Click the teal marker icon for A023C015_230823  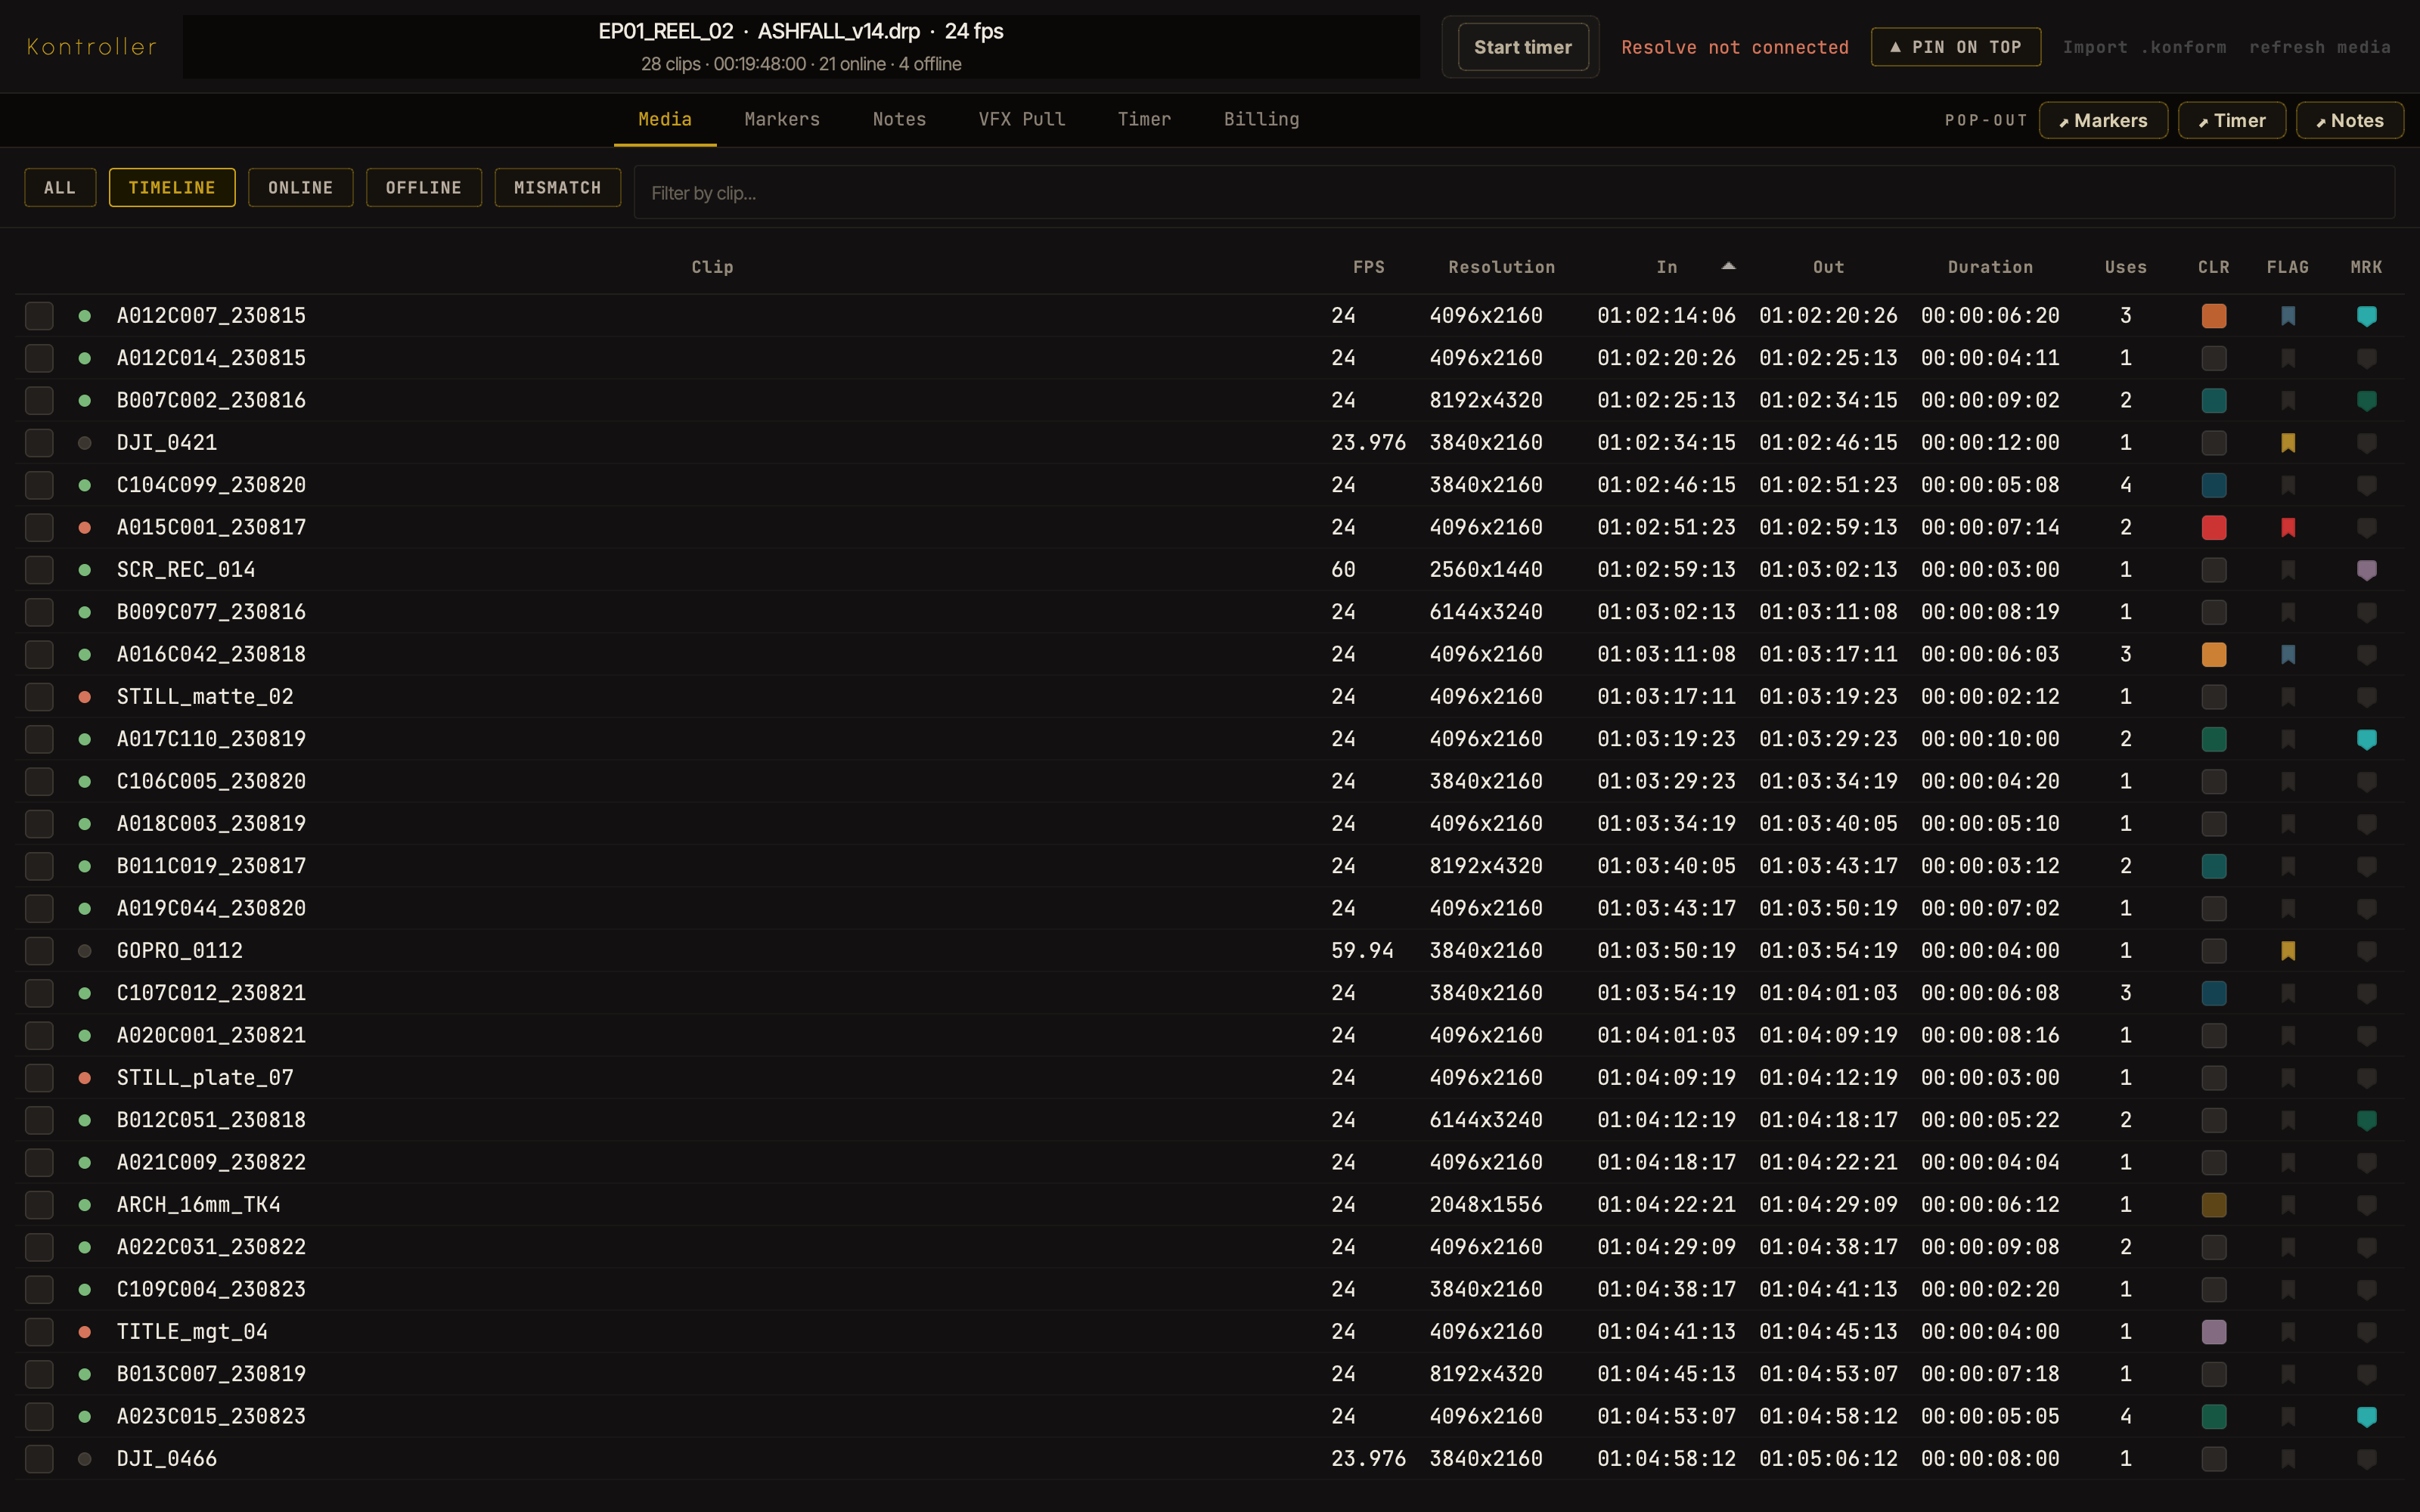2366,1417
